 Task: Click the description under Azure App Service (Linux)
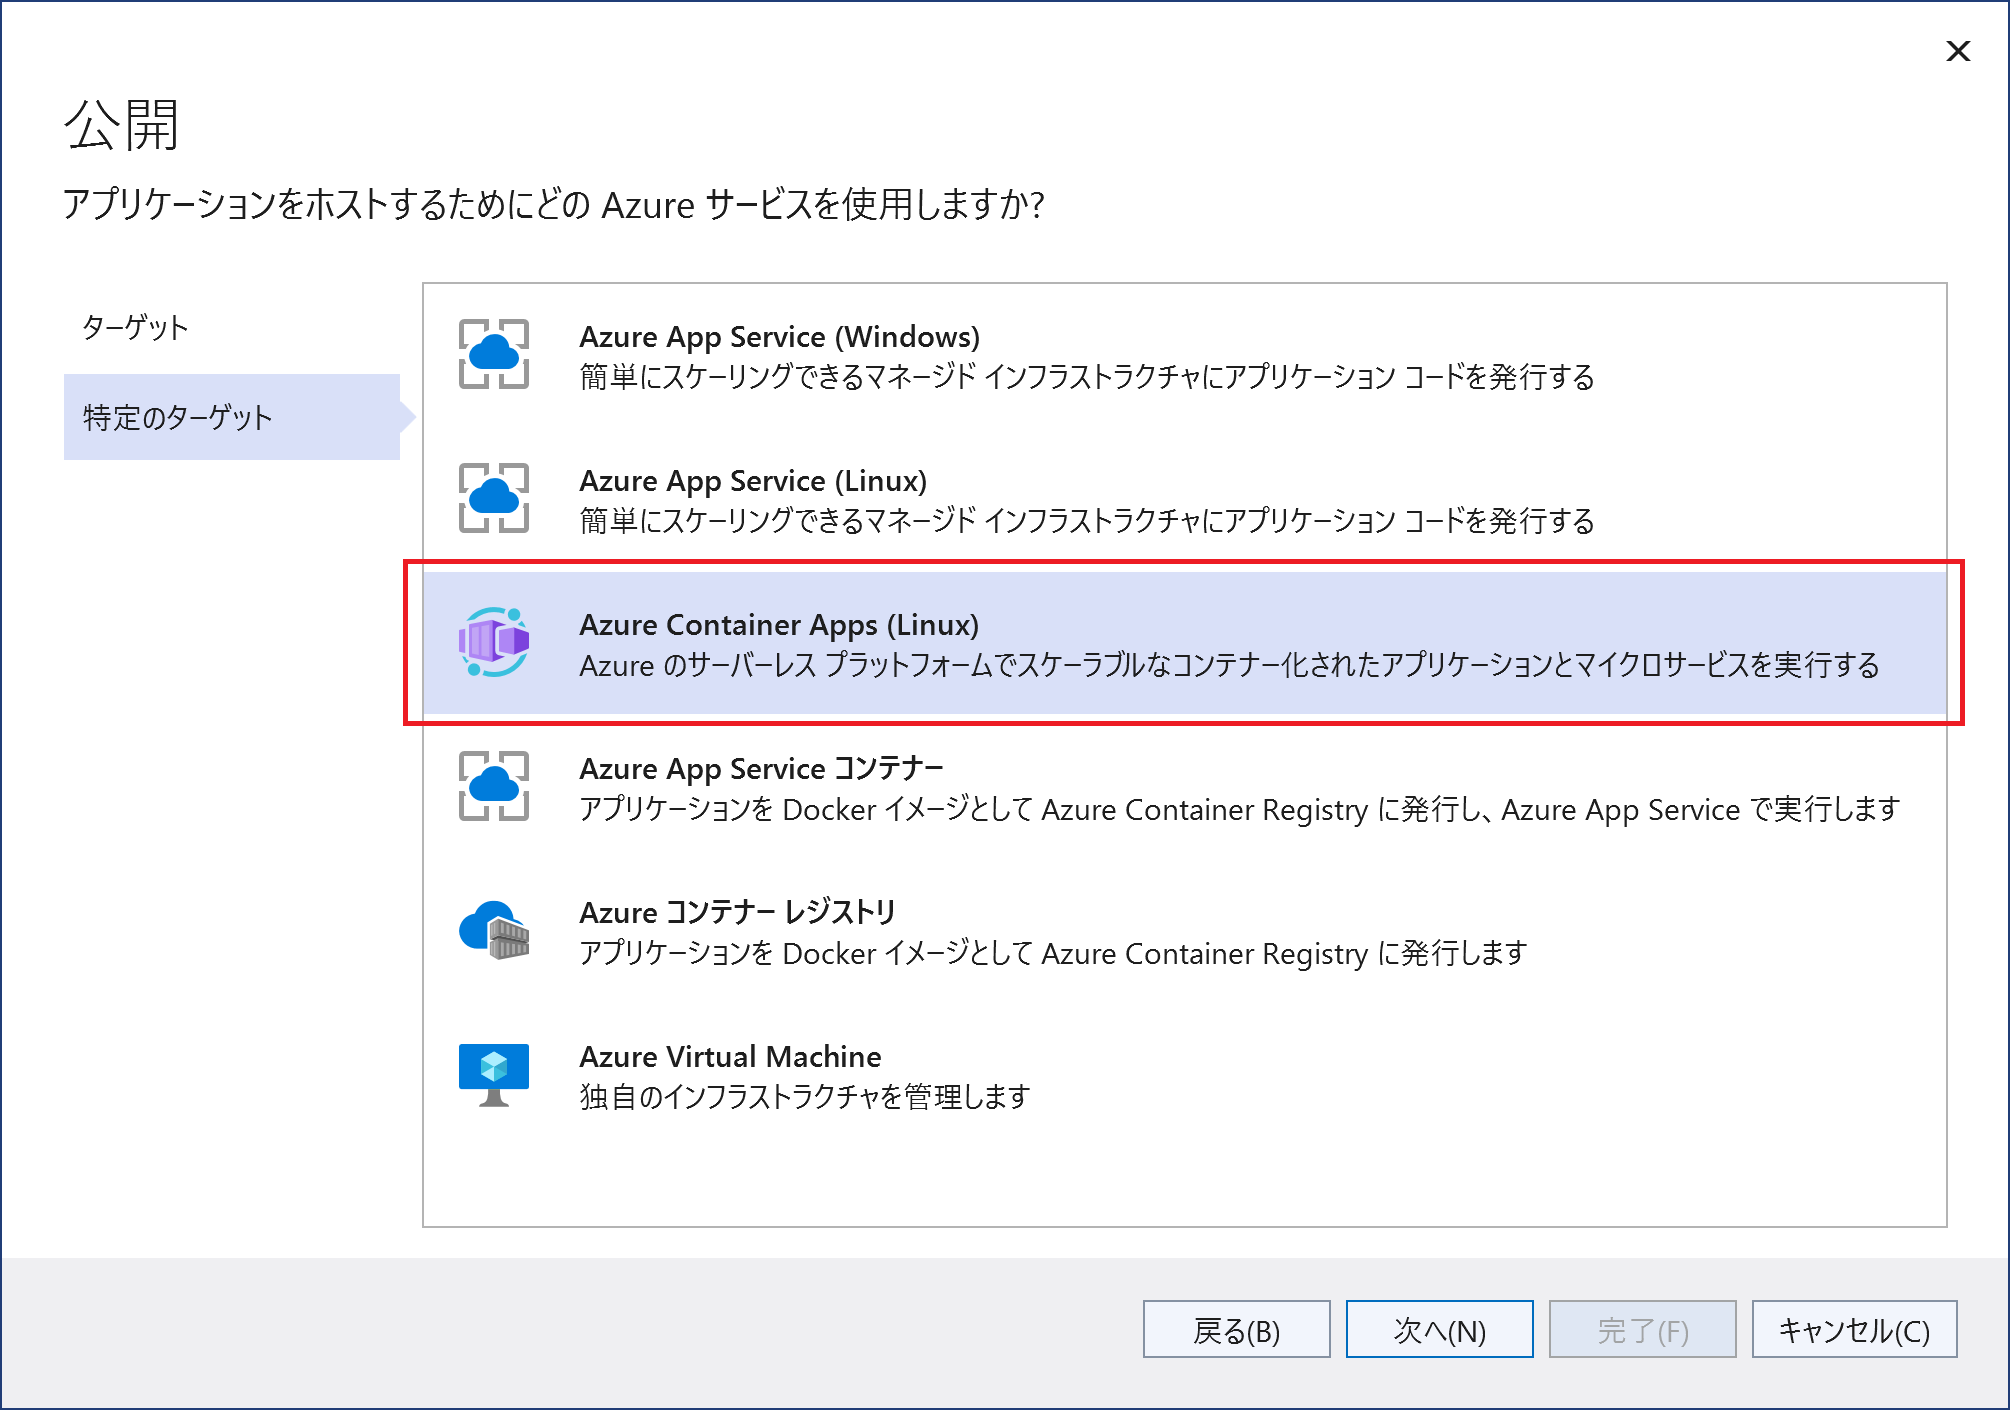pos(1087,521)
